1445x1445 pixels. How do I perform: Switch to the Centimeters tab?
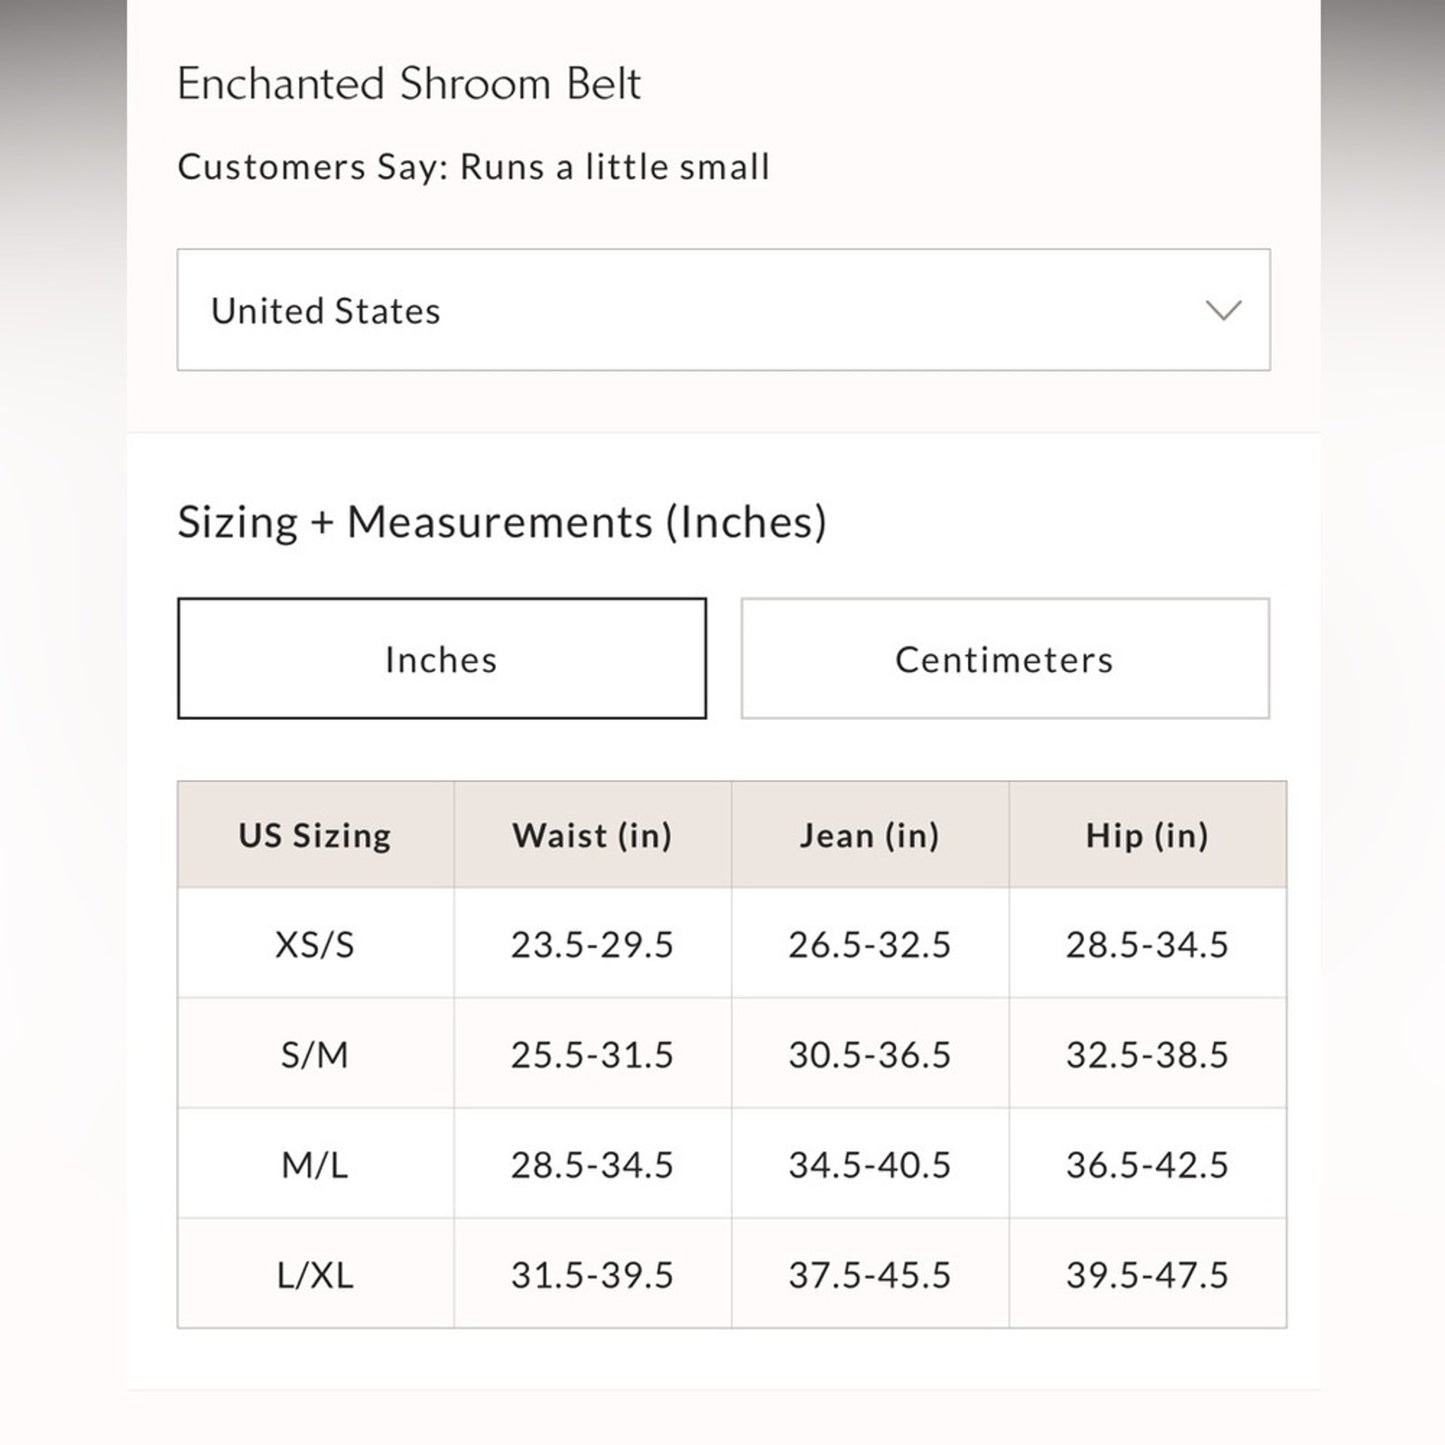(1004, 658)
